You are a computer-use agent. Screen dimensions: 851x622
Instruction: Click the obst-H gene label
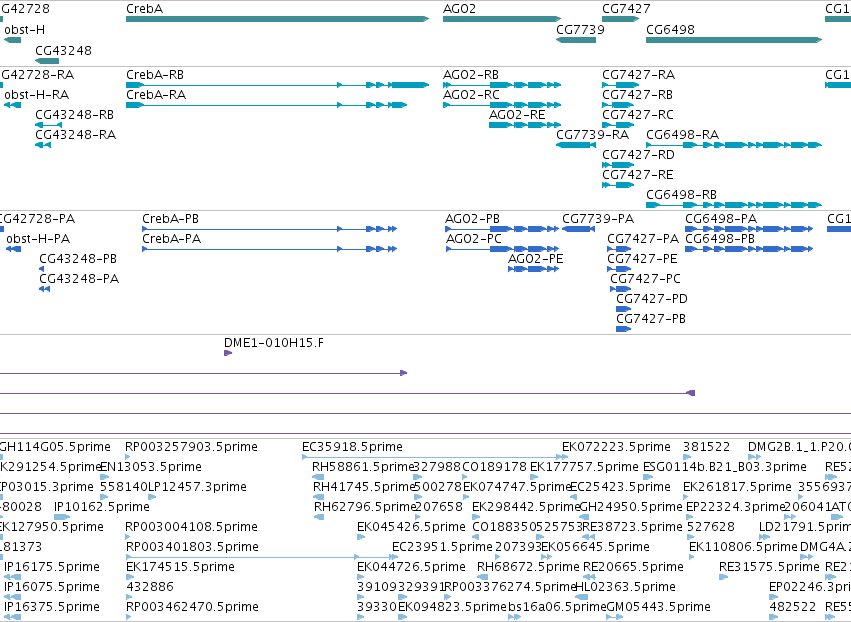(24, 29)
